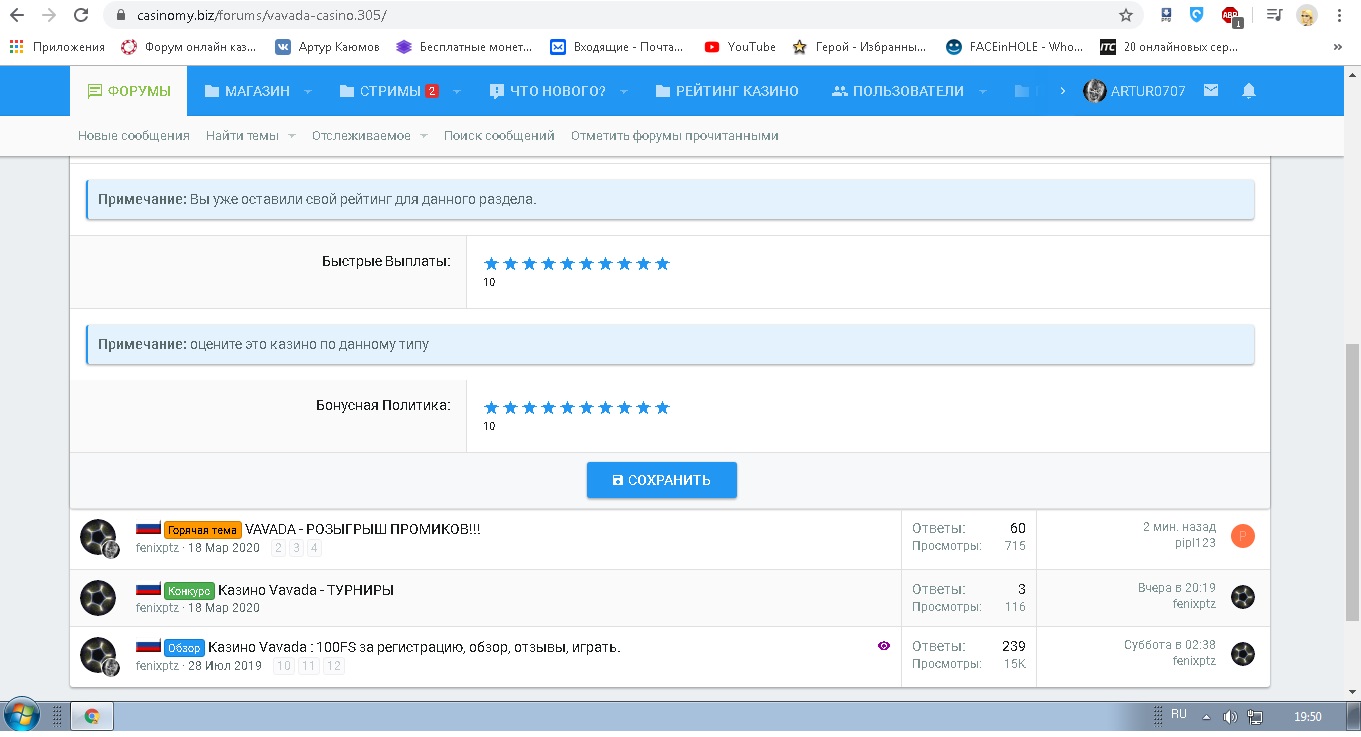The height and width of the screenshot is (737, 1361).
Task: Open the Входящие - Почта bookmark
Action: click(617, 46)
